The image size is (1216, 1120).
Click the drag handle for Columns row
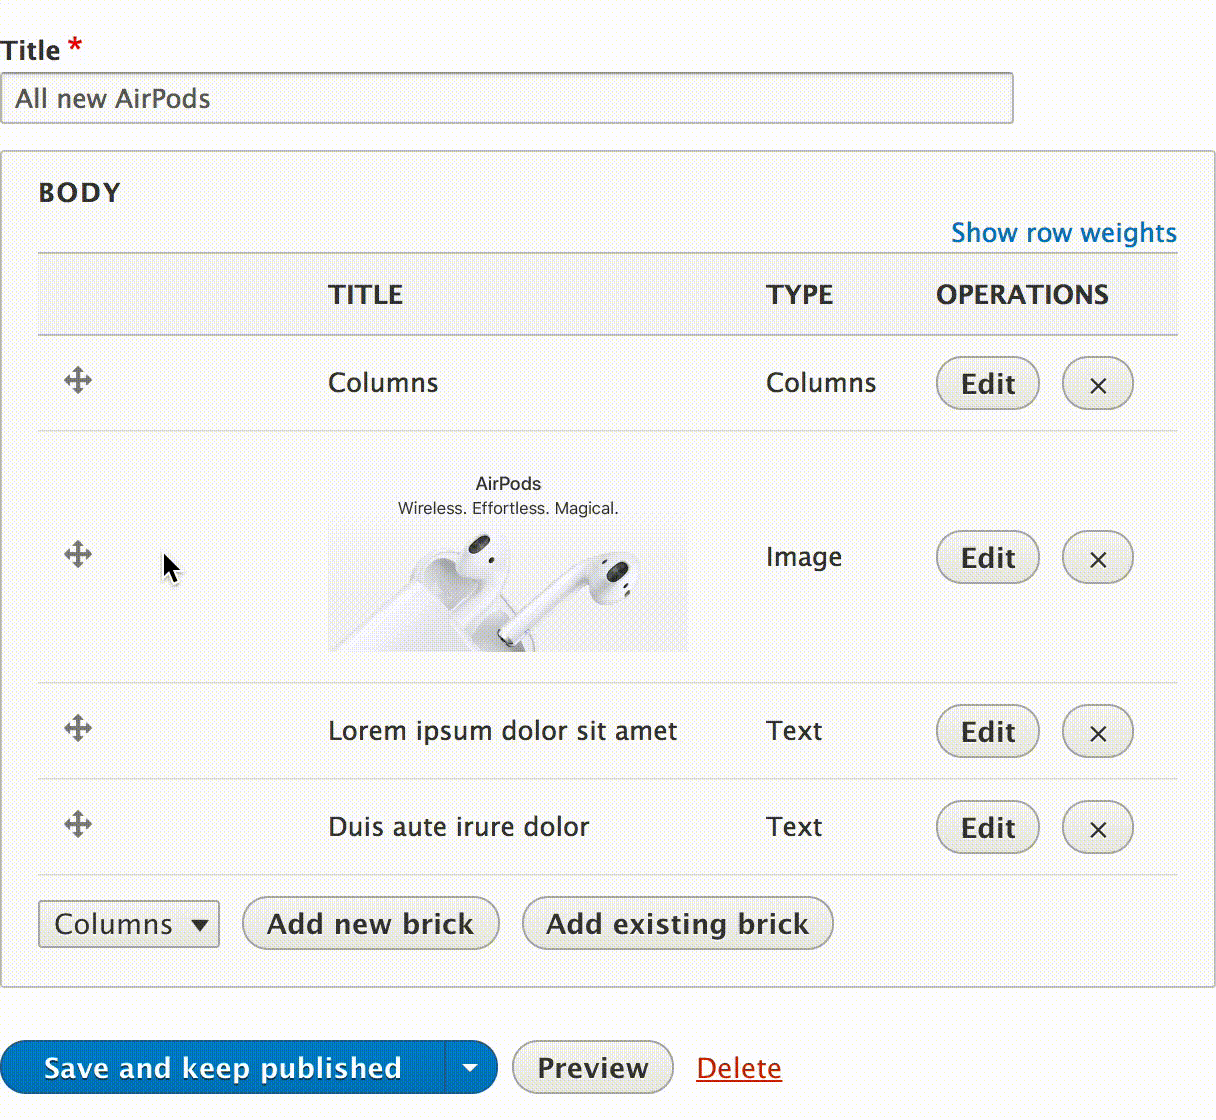click(x=78, y=380)
